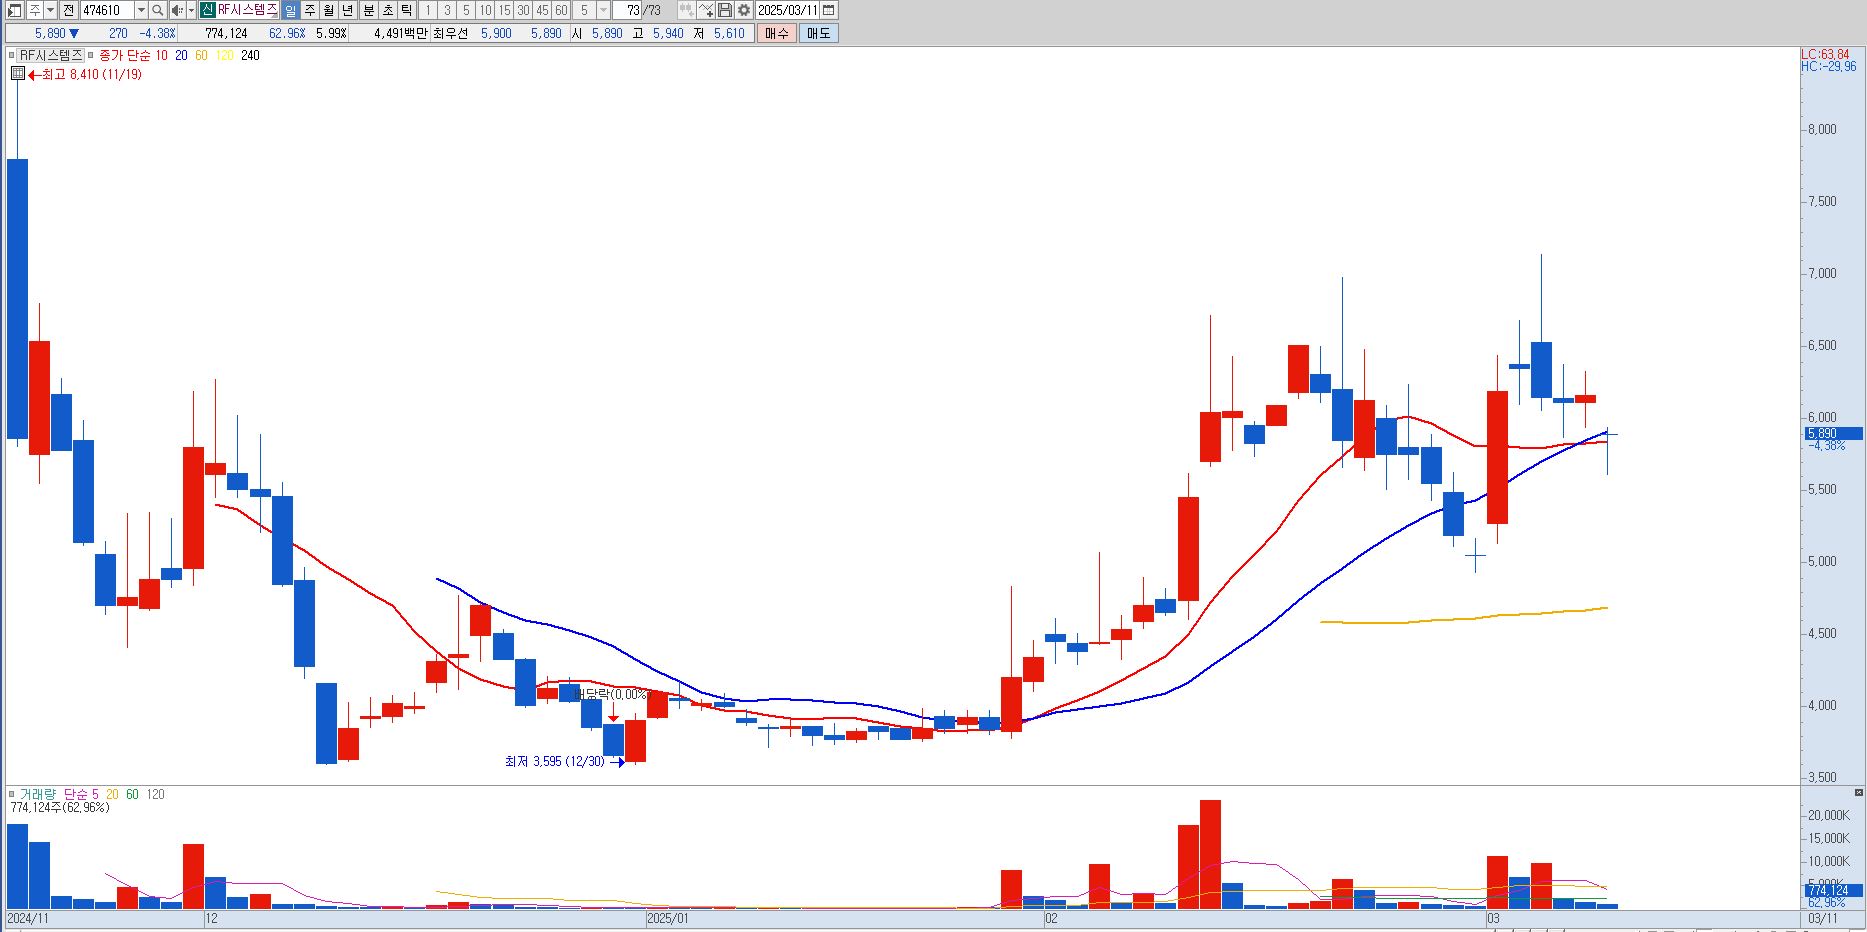Click the chart layout icon at top-left corner
The width and height of the screenshot is (1867, 932).
(x=14, y=10)
